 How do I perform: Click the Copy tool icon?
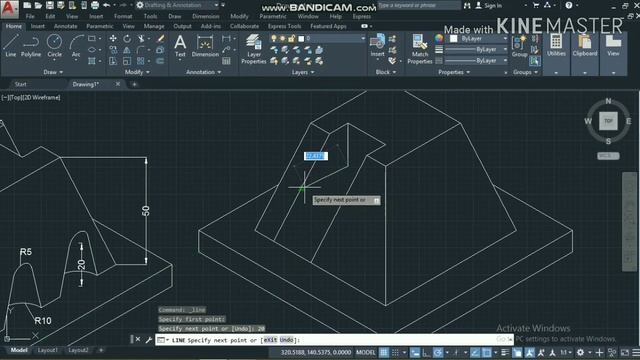113,50
